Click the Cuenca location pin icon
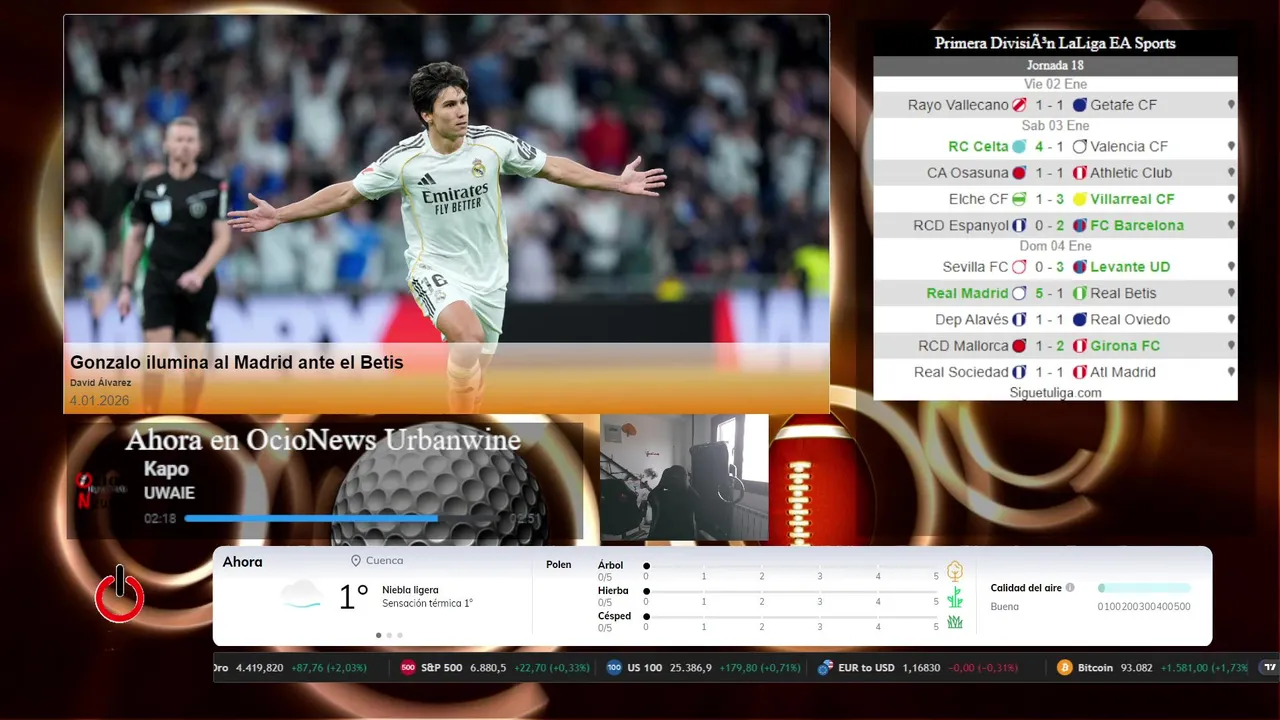The image size is (1280, 720). click(x=356, y=561)
